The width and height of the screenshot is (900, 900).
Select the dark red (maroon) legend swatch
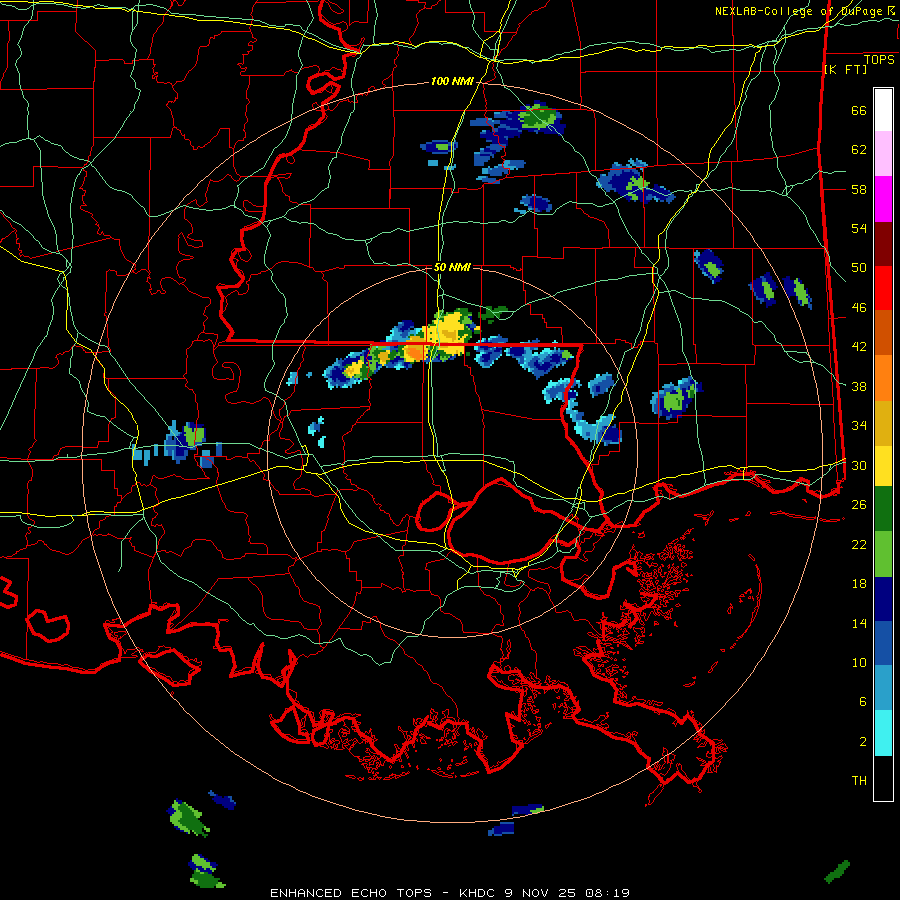[x=883, y=243]
